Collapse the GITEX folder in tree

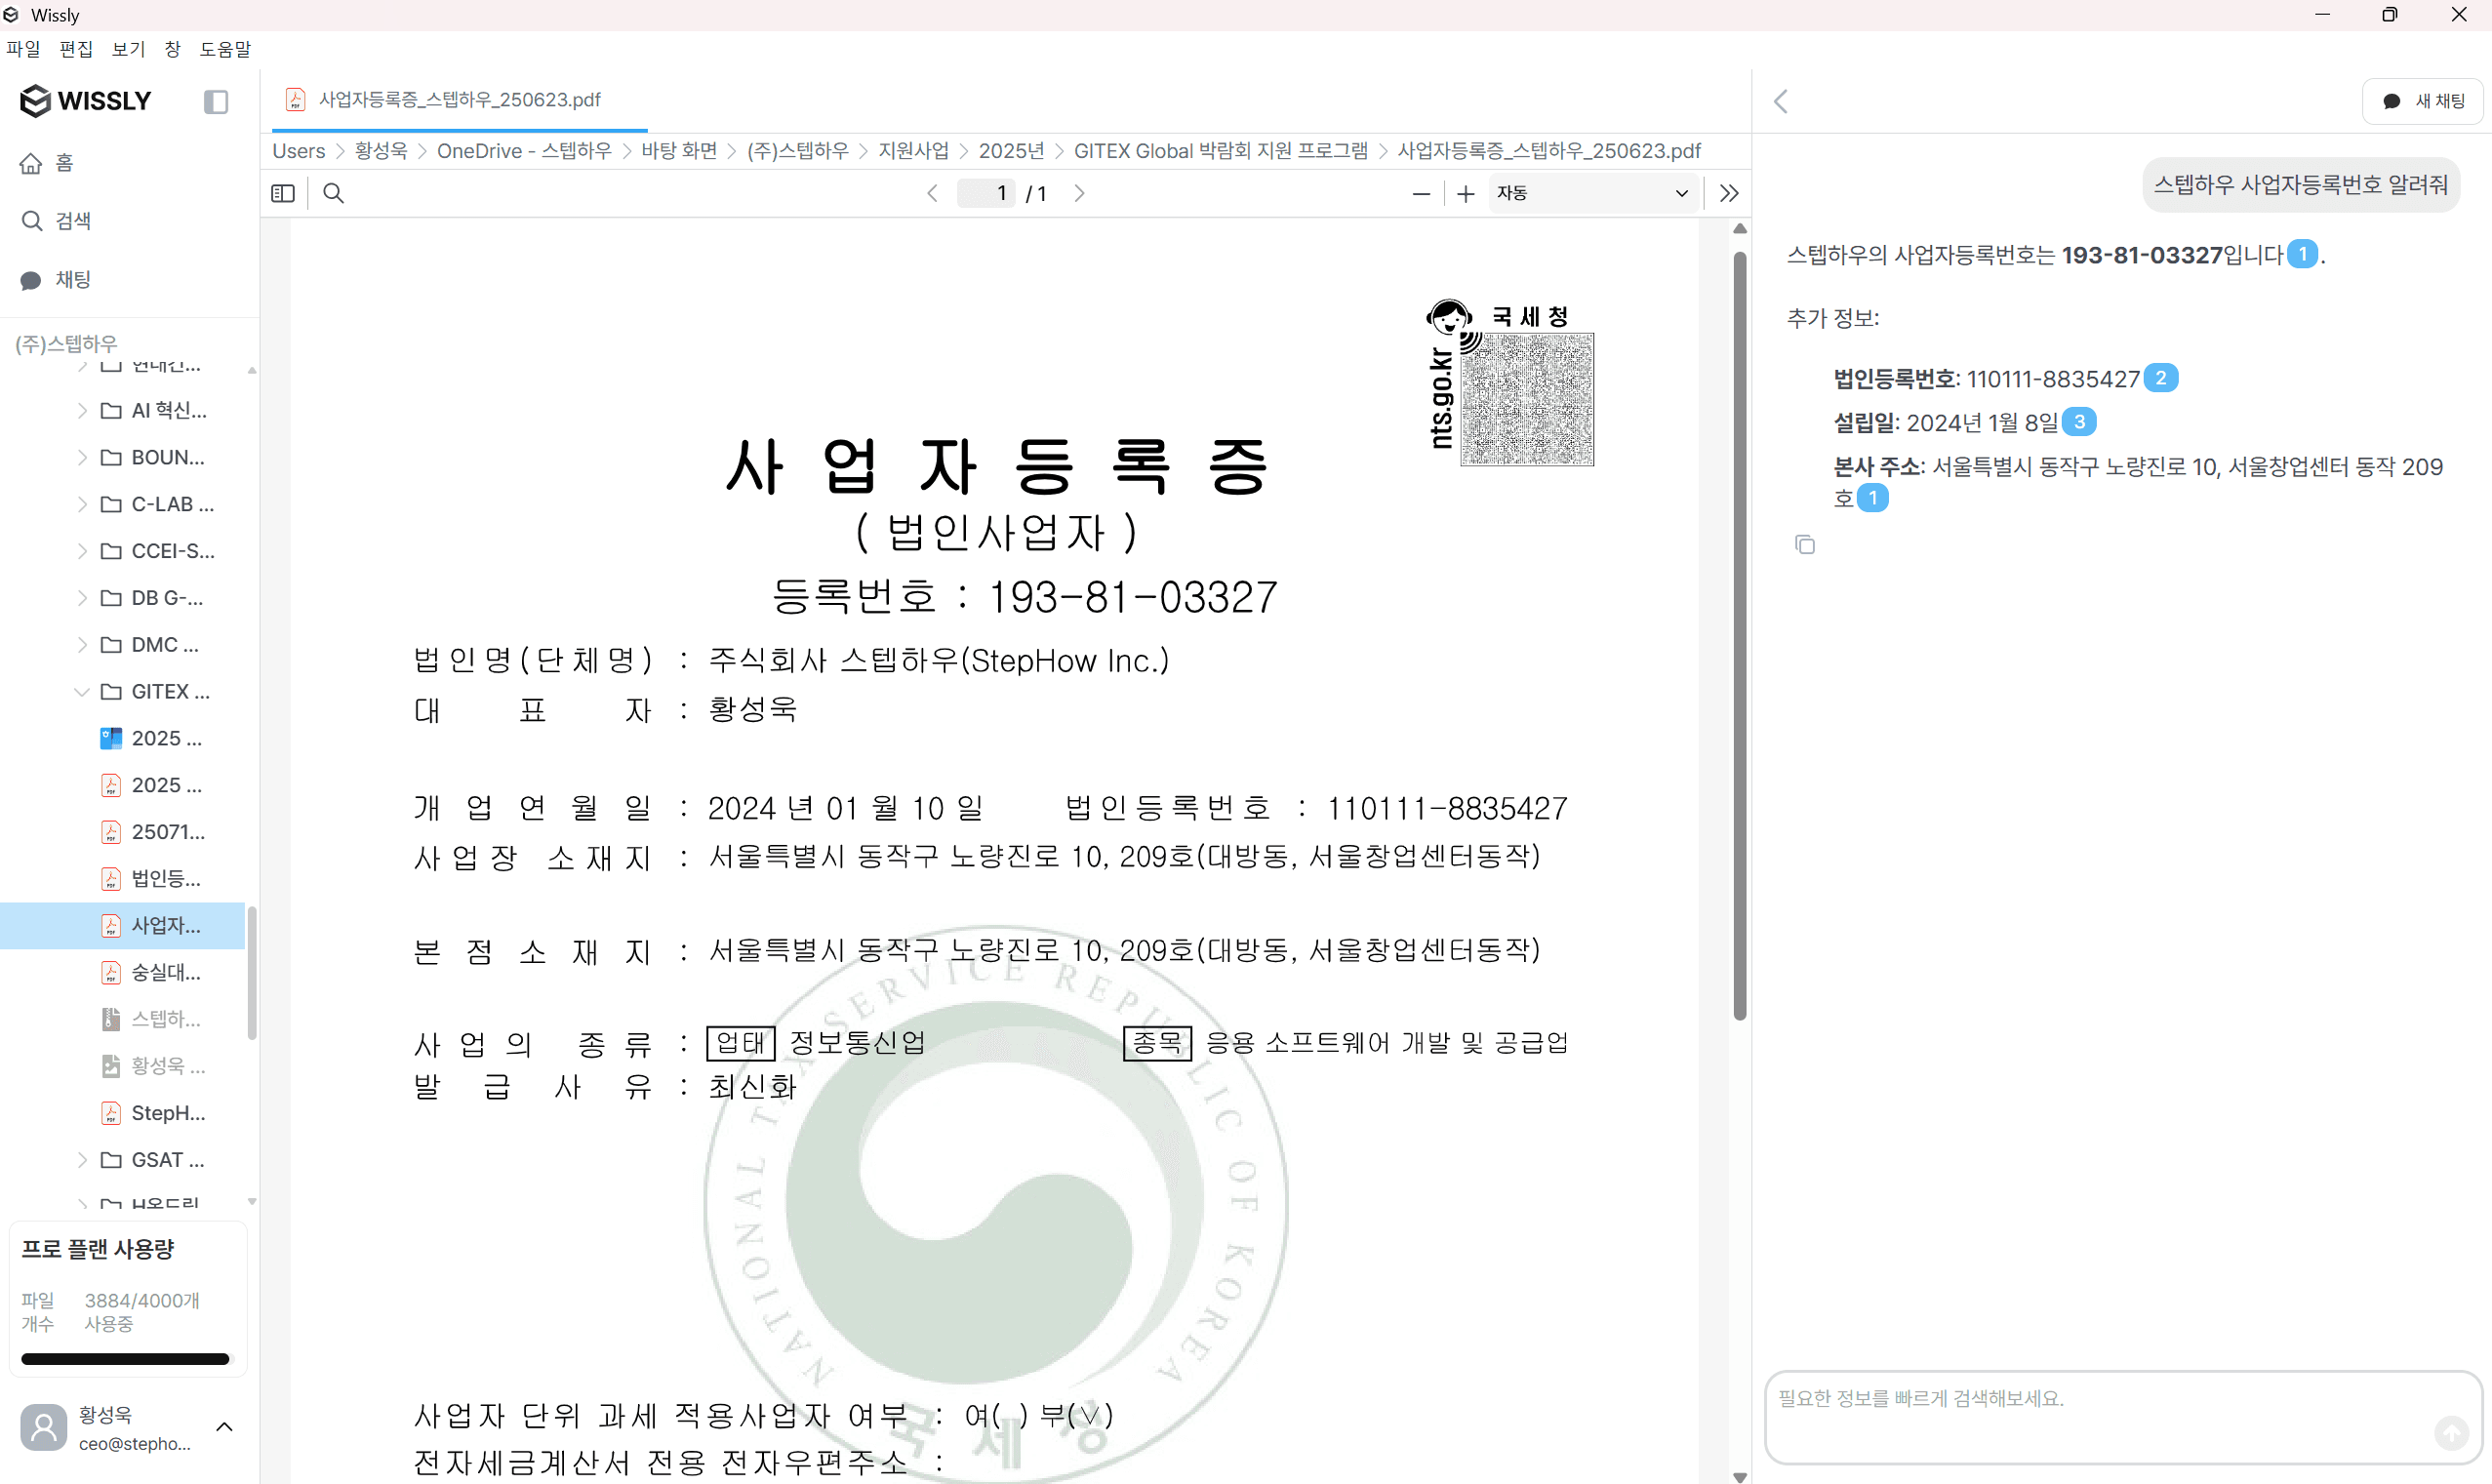coord(82,691)
